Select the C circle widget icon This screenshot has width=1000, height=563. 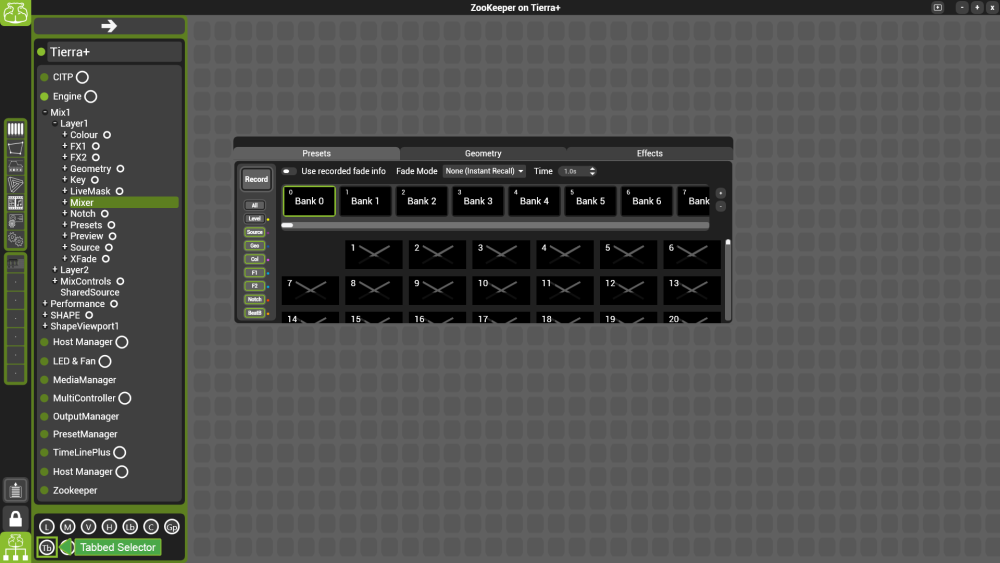coord(151,527)
